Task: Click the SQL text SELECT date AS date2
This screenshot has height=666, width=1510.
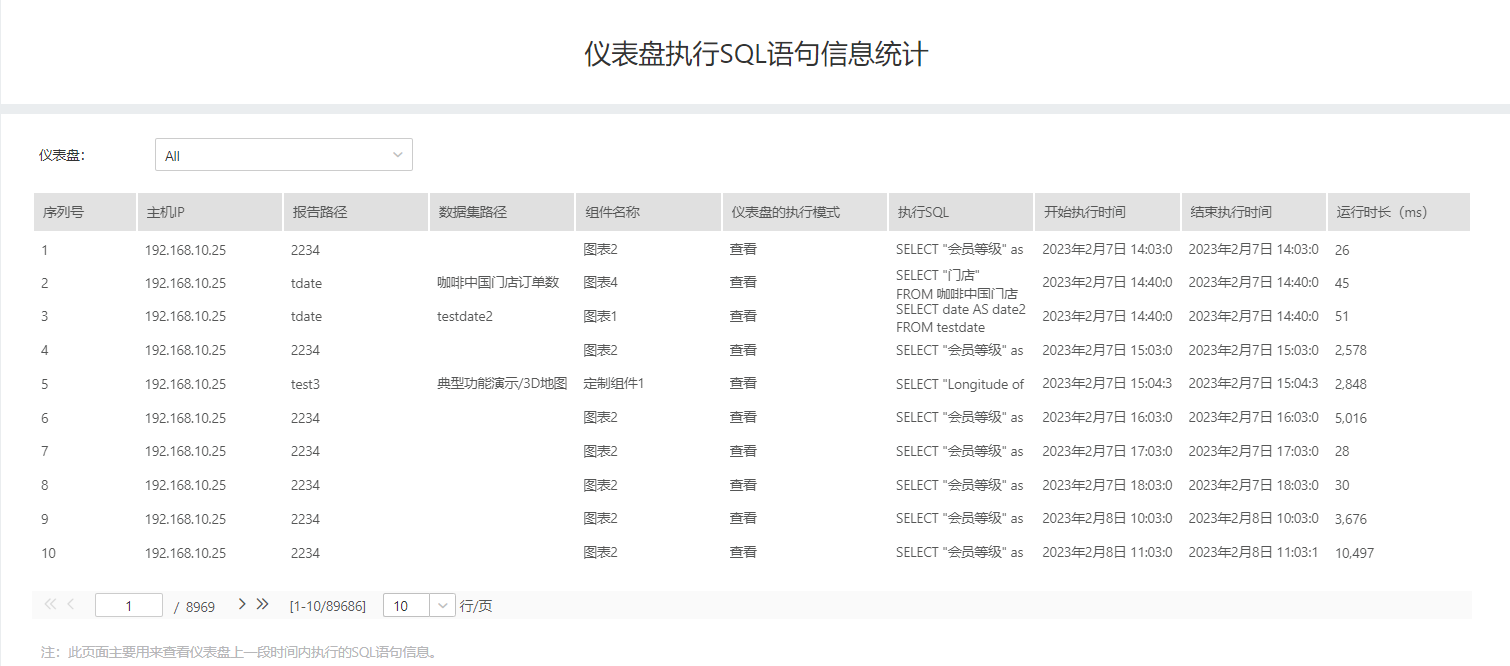Action: coord(960,309)
